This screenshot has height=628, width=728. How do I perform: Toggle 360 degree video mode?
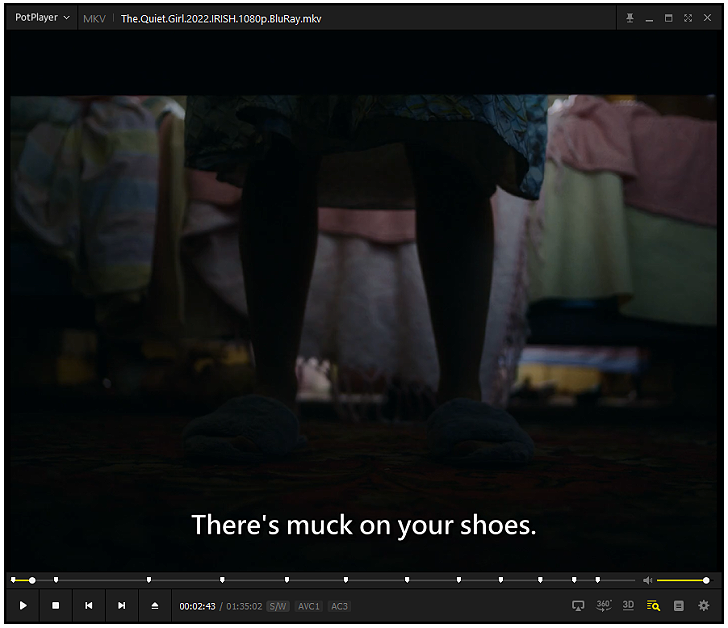[604, 605]
